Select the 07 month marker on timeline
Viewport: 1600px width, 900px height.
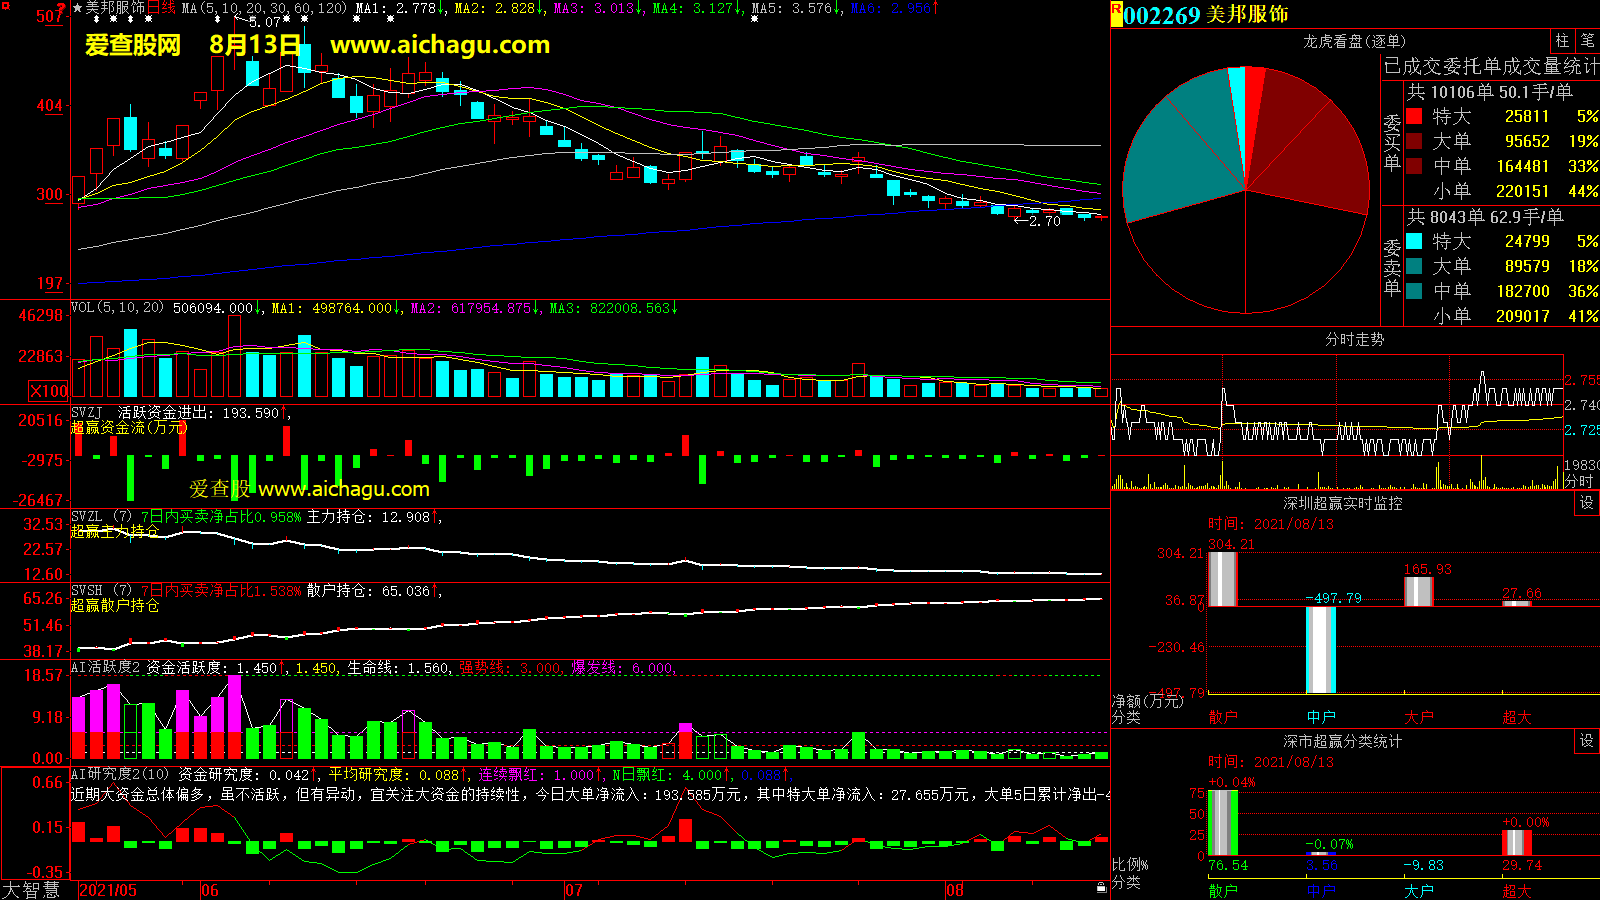(x=574, y=890)
